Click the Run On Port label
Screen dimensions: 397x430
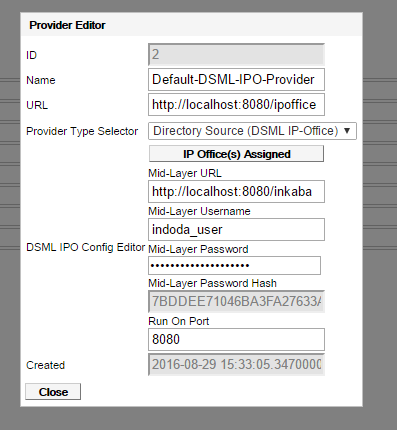click(x=179, y=321)
